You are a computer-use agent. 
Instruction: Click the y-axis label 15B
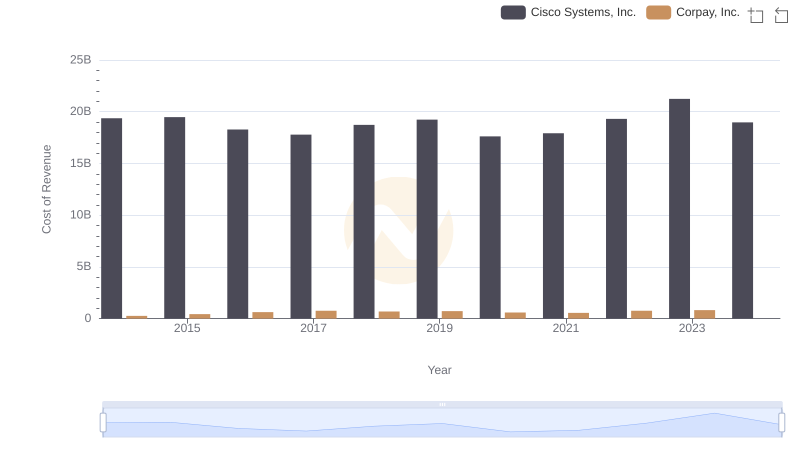pyautogui.click(x=81, y=163)
